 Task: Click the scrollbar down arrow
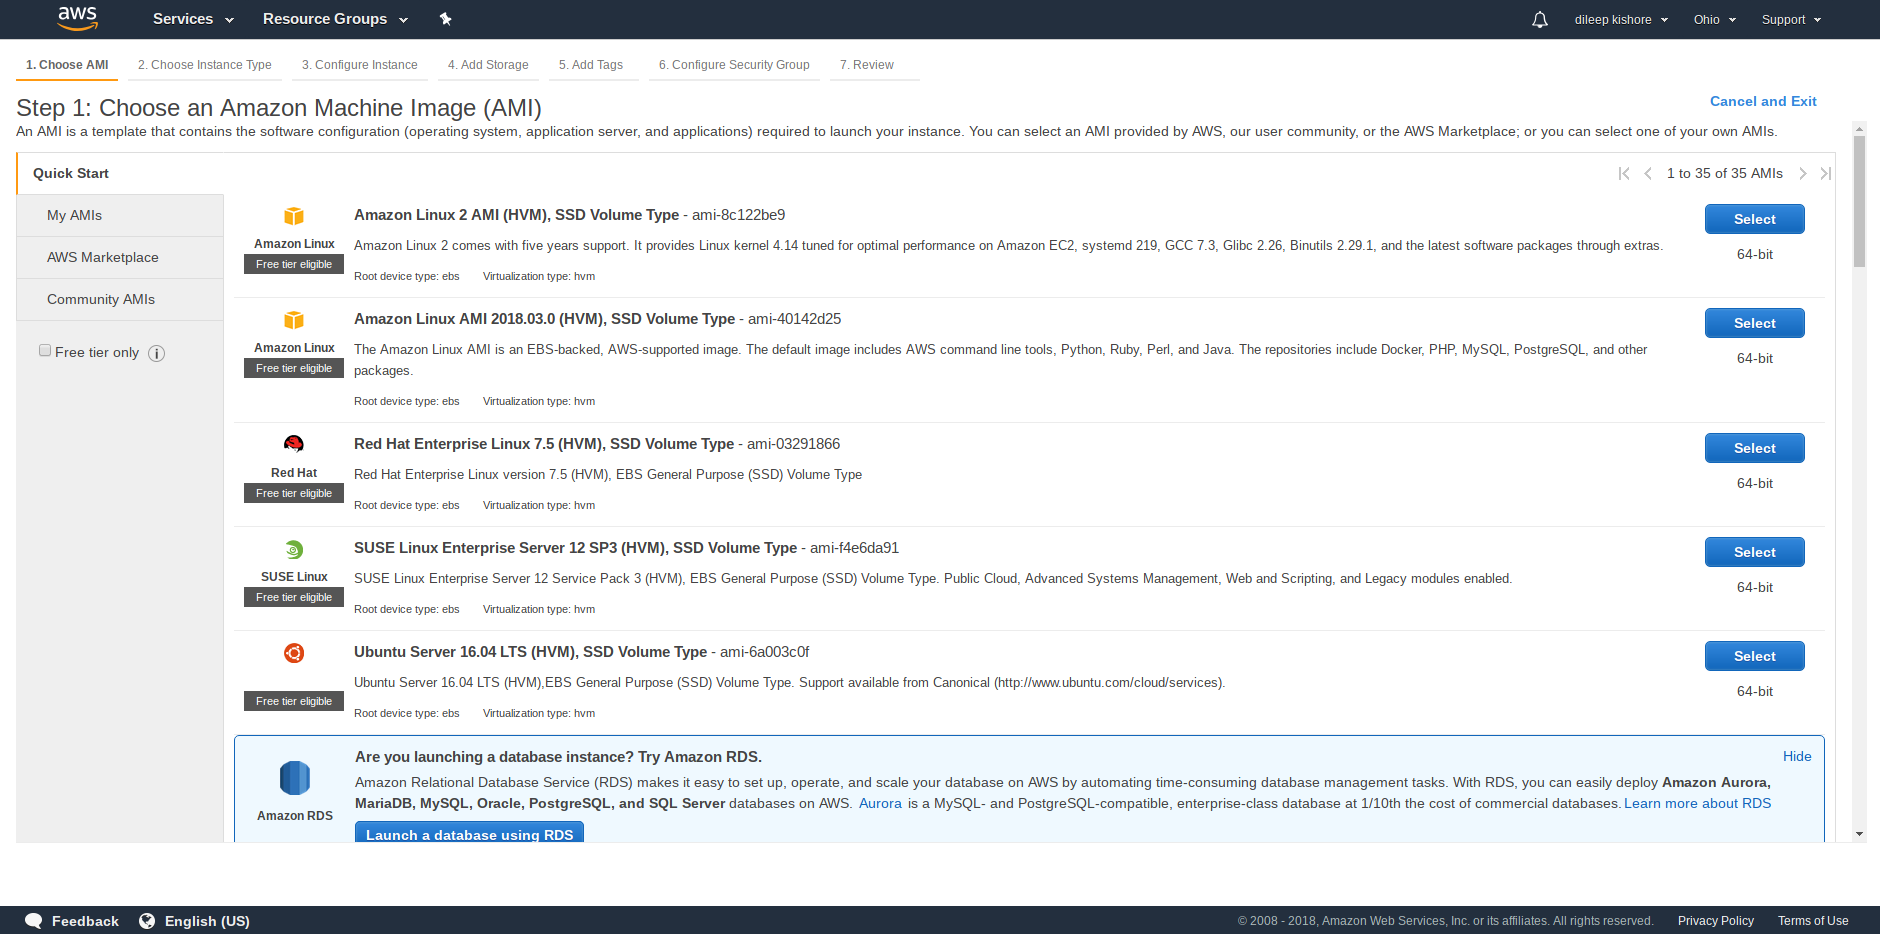pyautogui.click(x=1859, y=834)
